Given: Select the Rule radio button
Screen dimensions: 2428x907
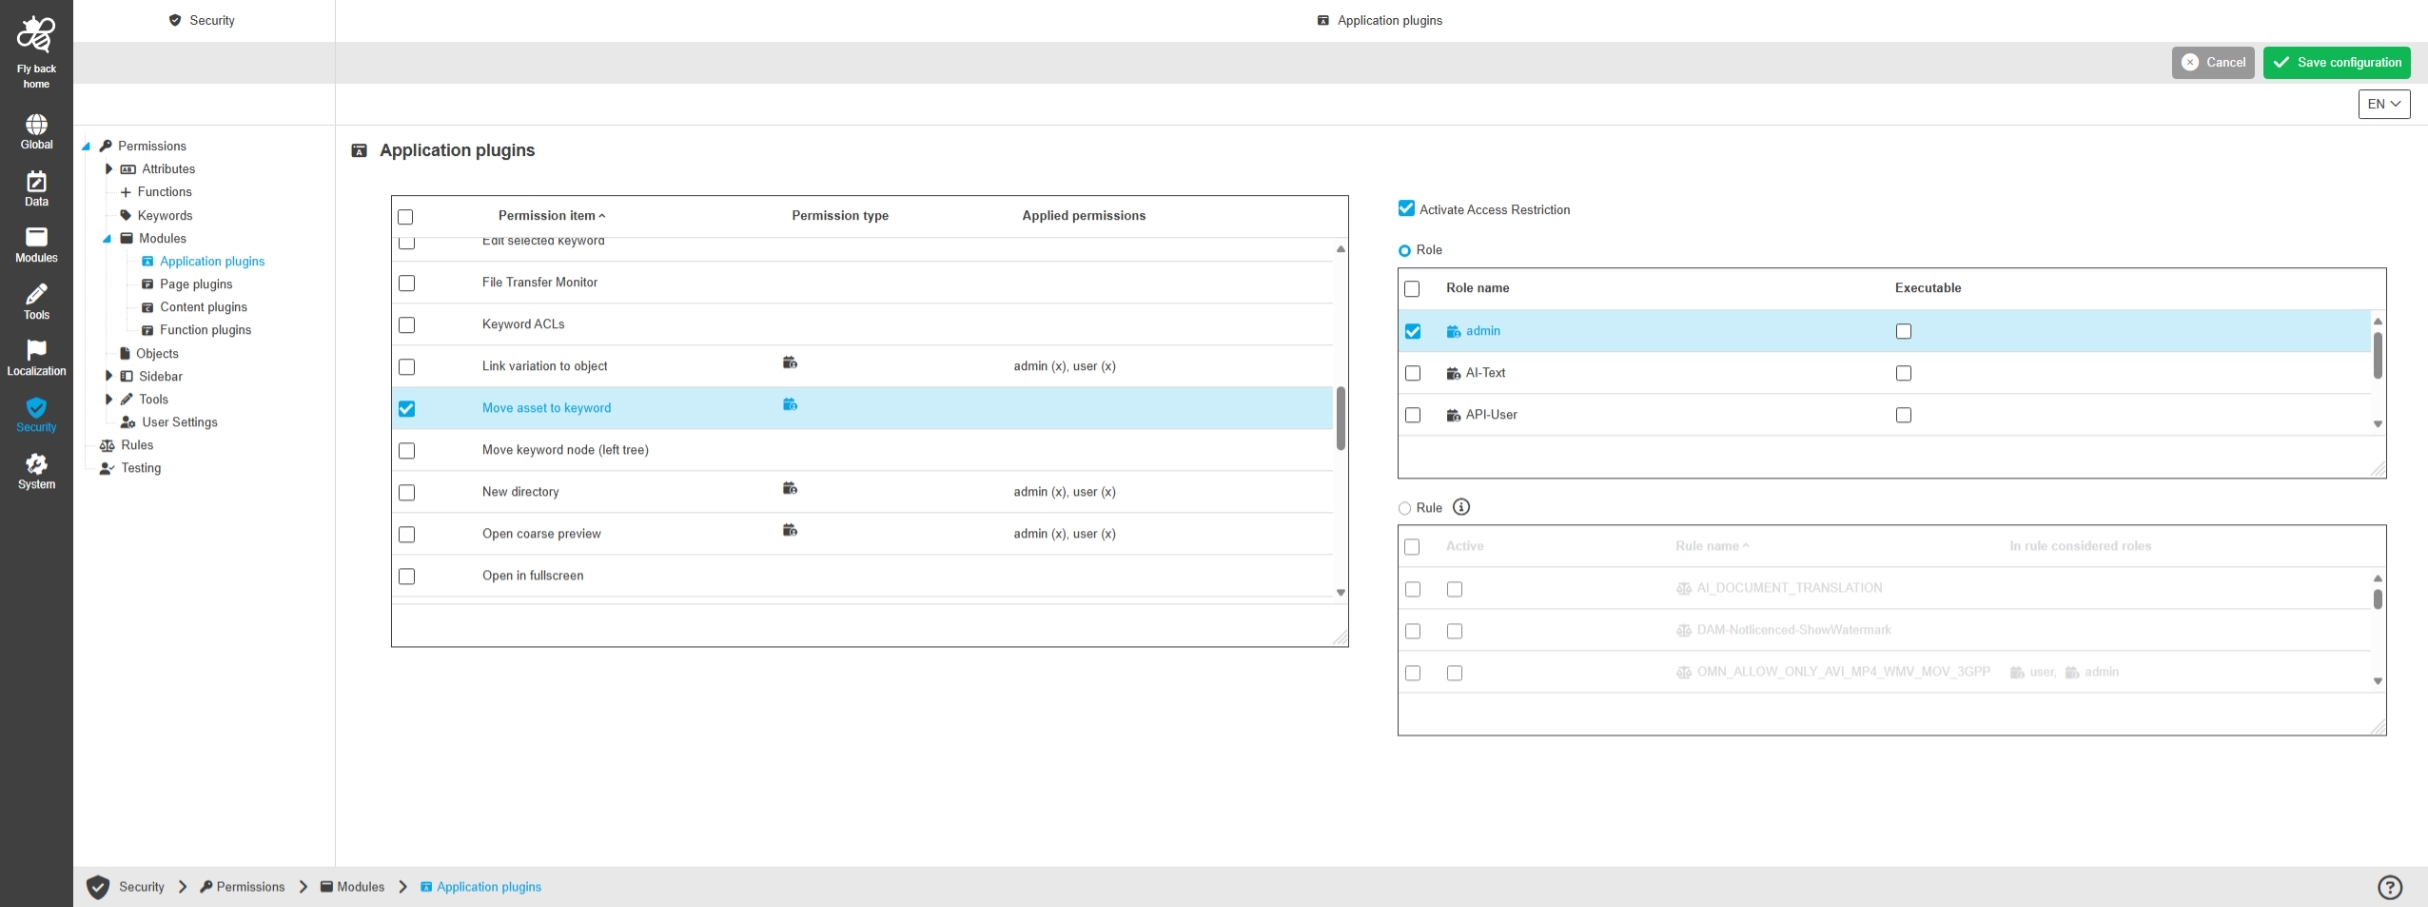Looking at the screenshot, I should point(1404,508).
